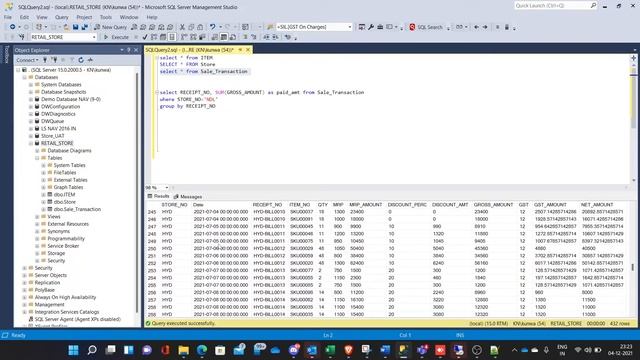Collapse the Databases tree node
640x360 pixels.
pos(24,77)
